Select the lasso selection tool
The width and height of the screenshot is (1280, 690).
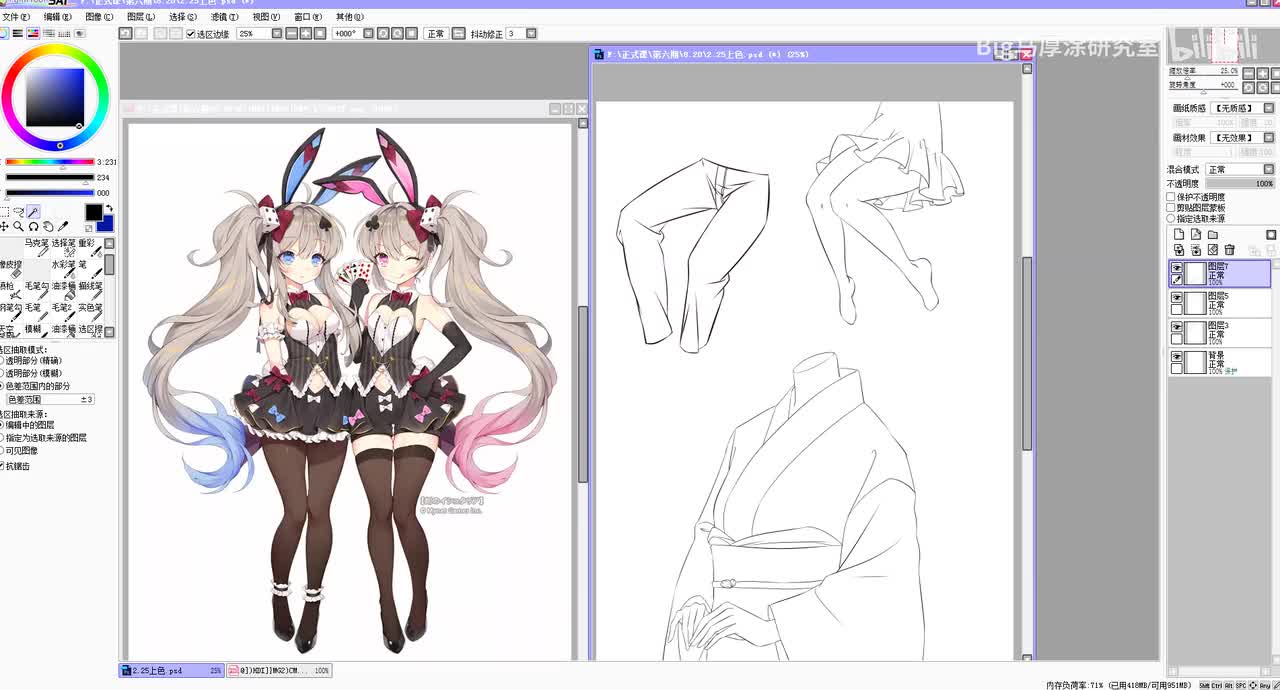(x=19, y=212)
